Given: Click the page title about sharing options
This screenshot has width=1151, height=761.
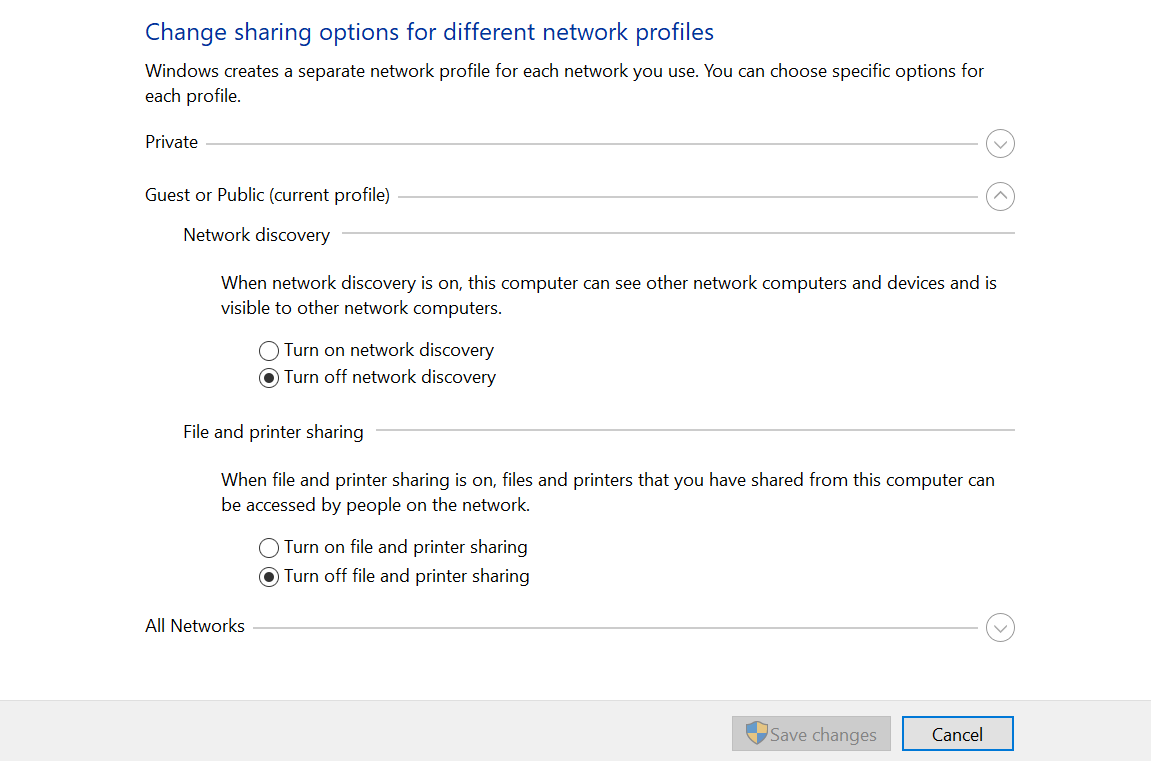Looking at the screenshot, I should pyautogui.click(x=430, y=31).
